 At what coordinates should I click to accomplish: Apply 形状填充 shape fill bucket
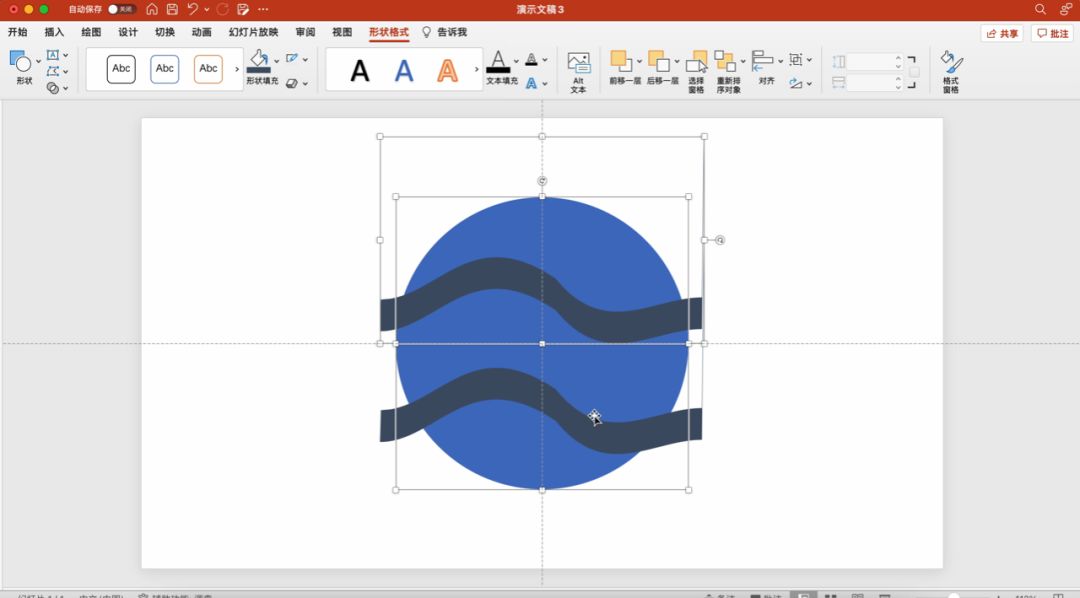tap(259, 61)
